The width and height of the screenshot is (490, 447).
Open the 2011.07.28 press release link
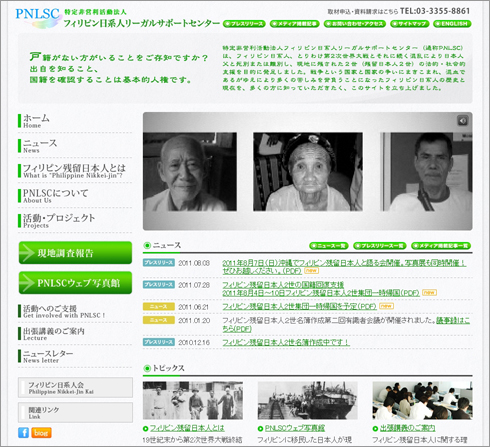(x=321, y=289)
